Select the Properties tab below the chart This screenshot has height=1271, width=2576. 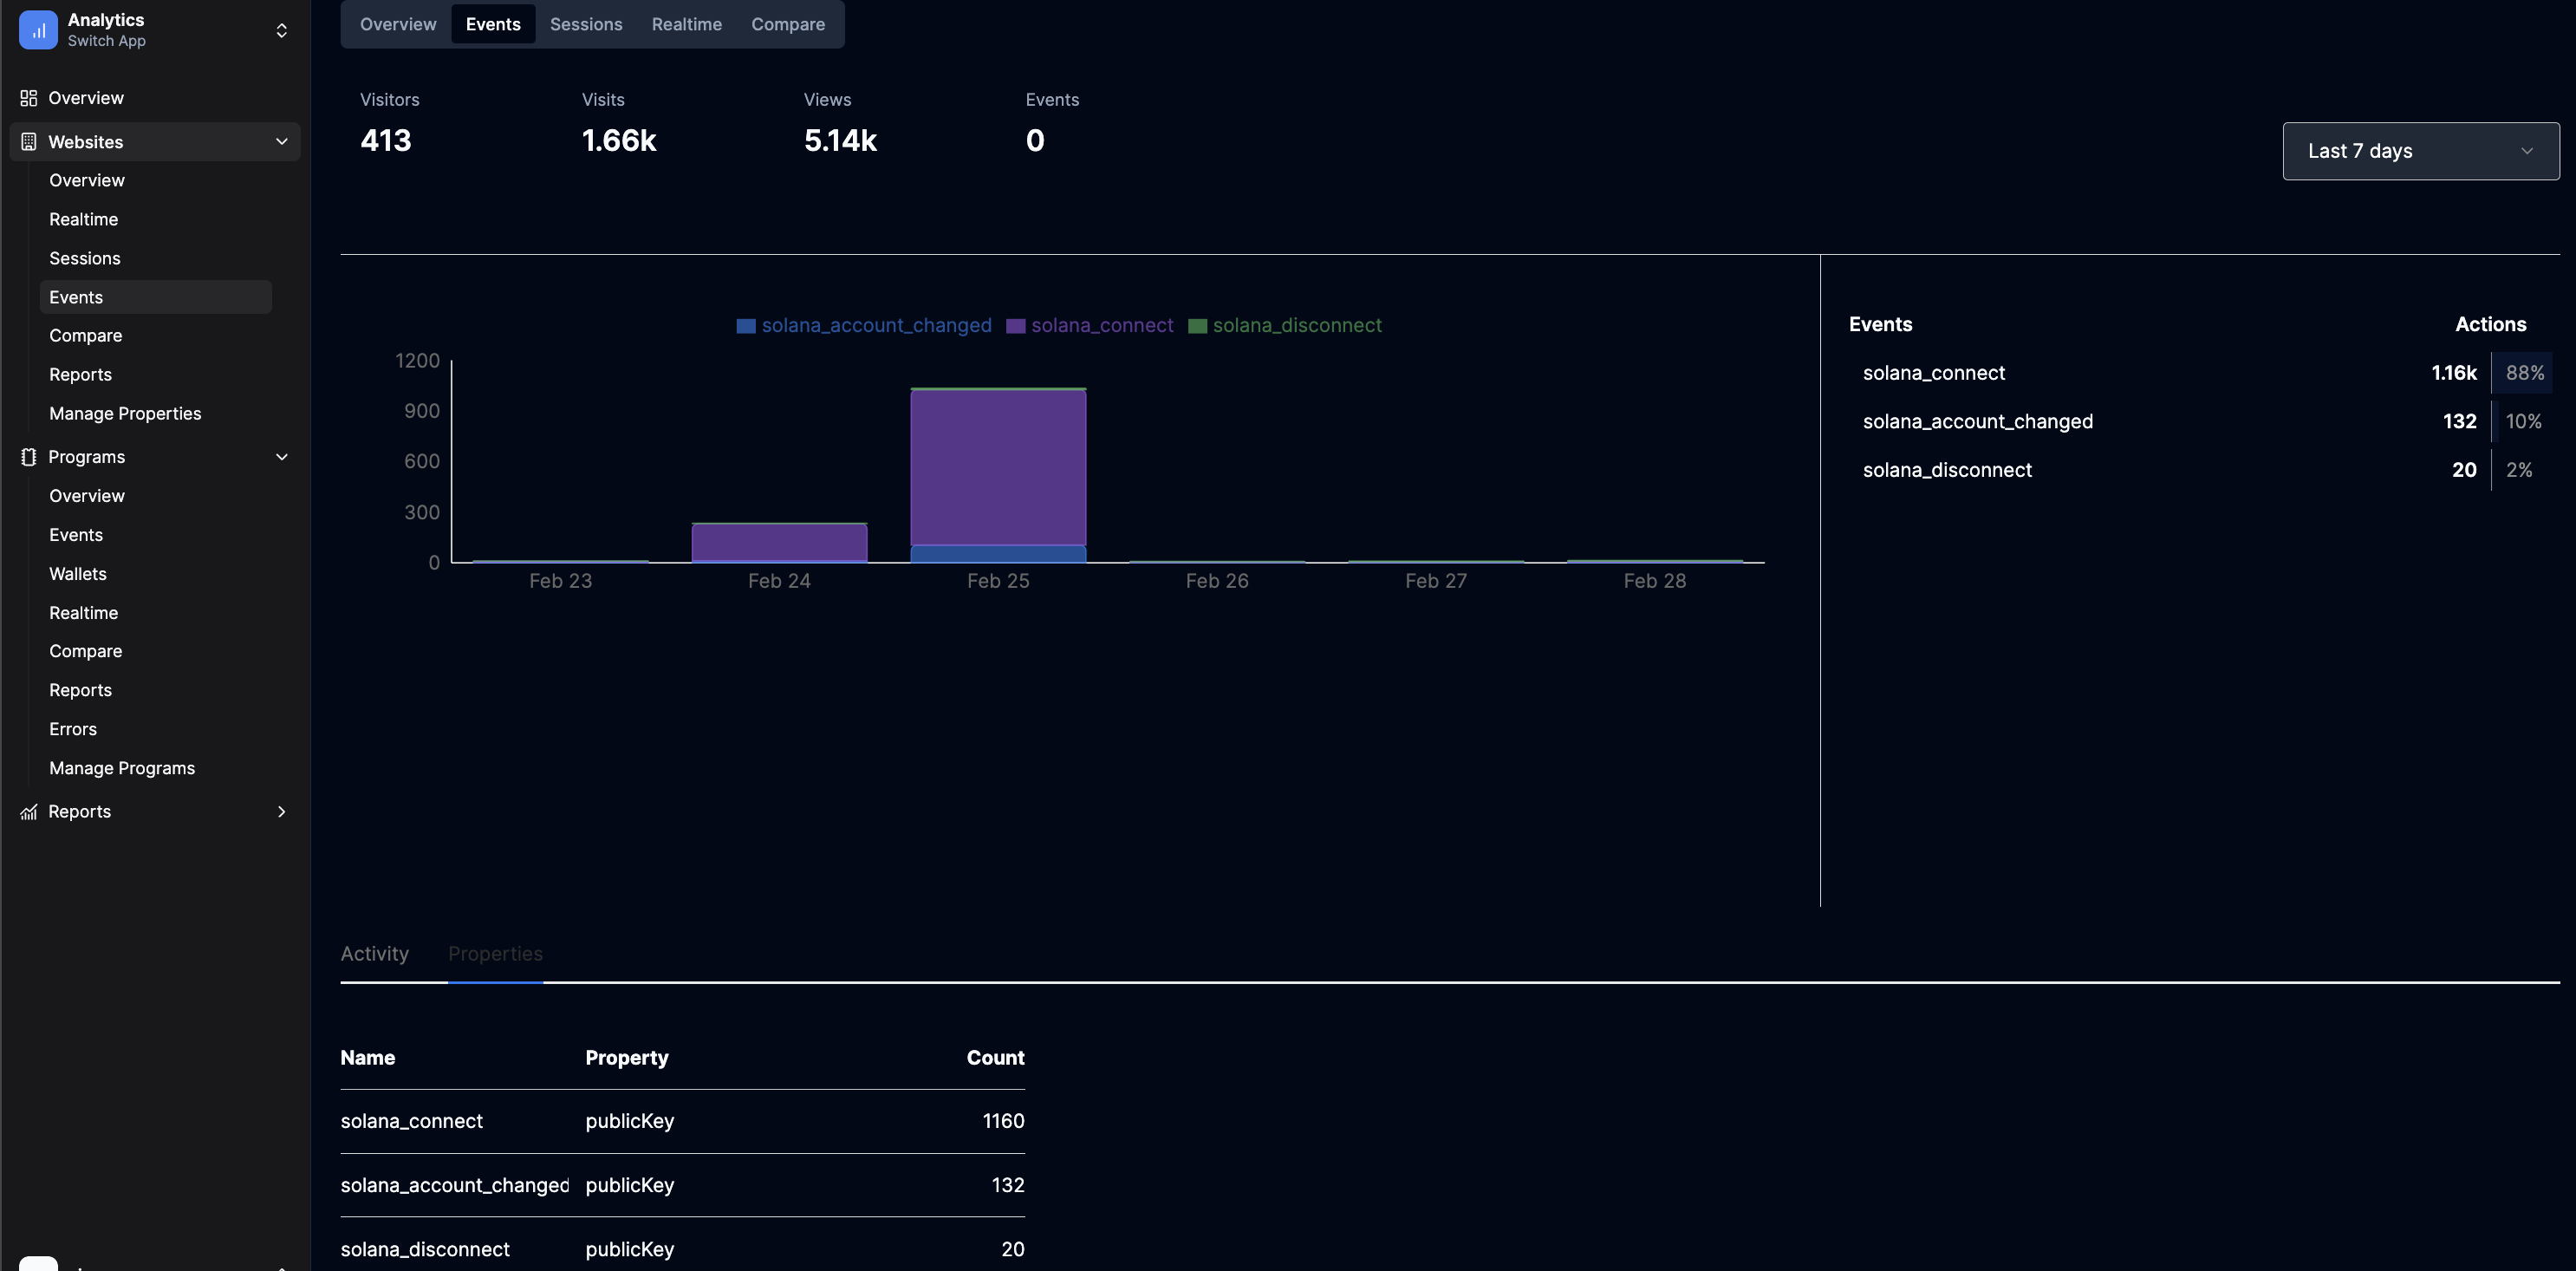point(495,954)
